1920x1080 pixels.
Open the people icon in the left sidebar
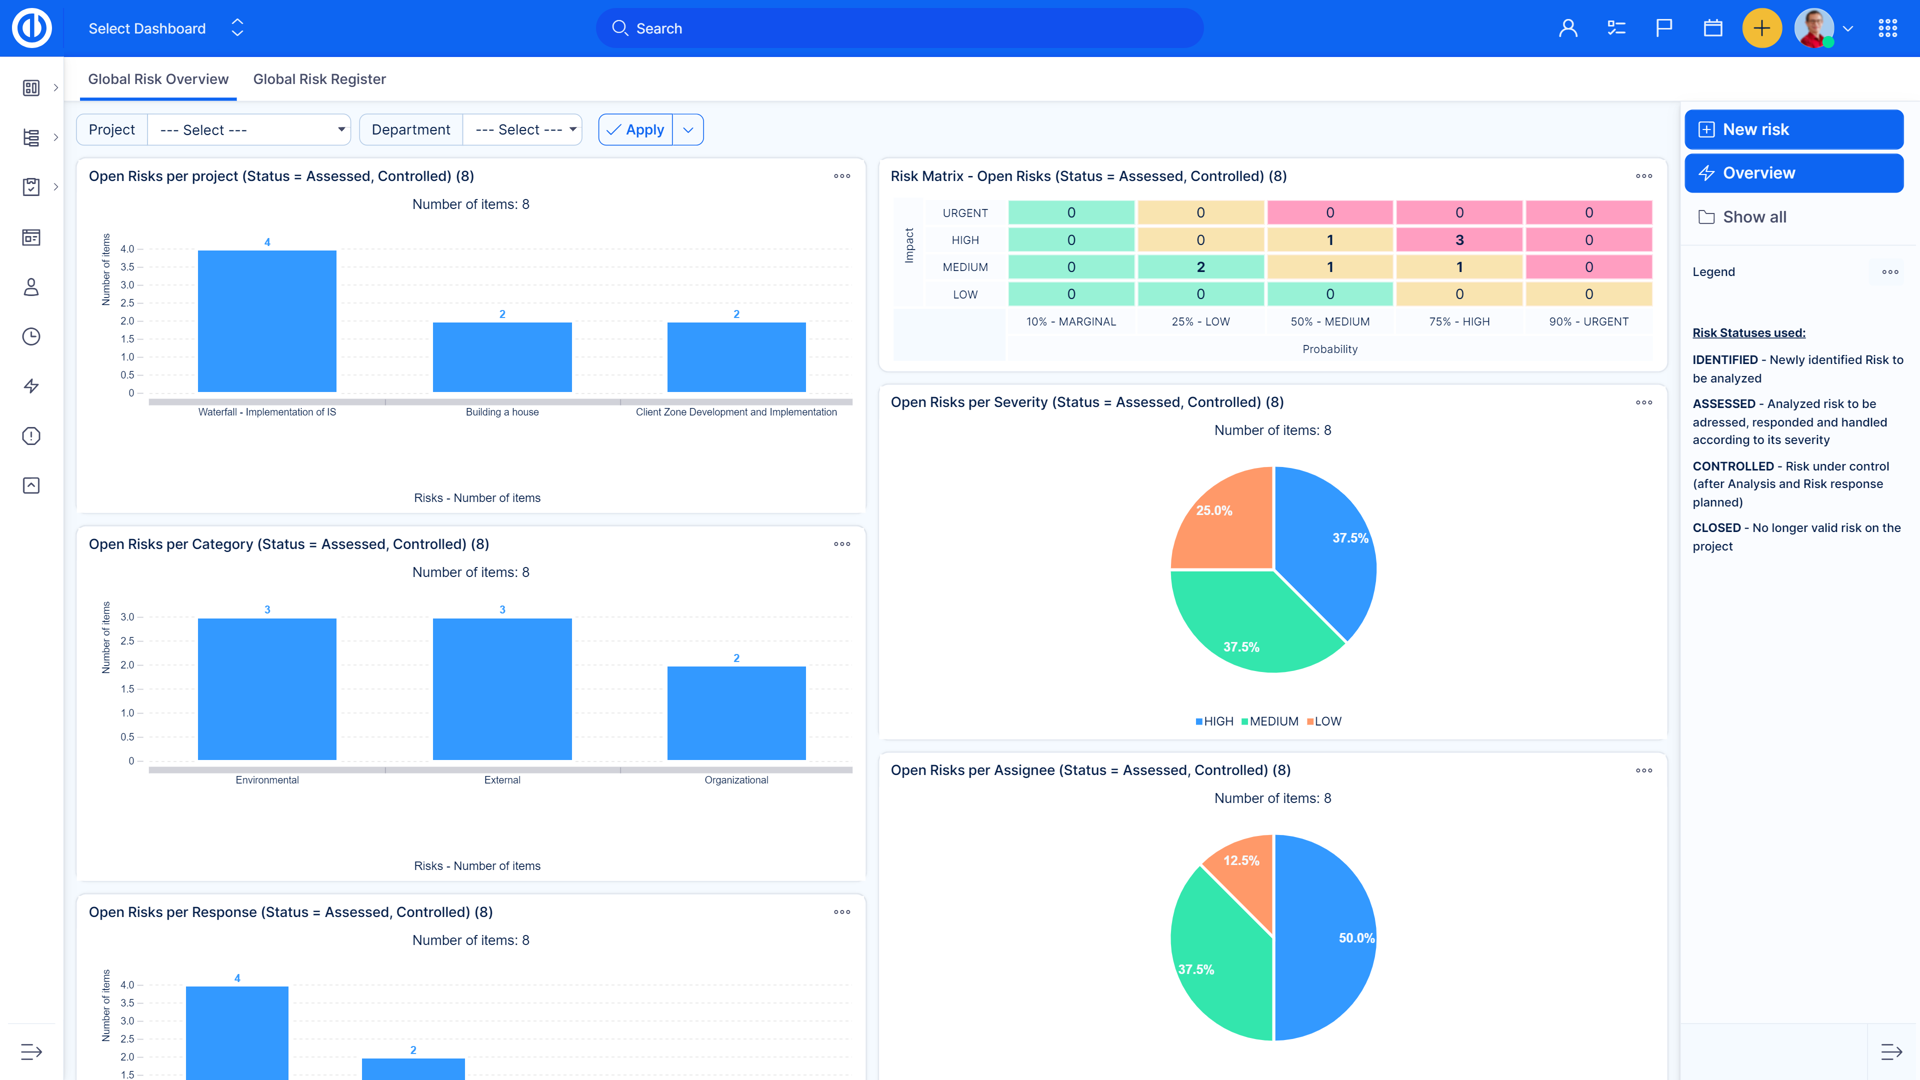tap(30, 286)
